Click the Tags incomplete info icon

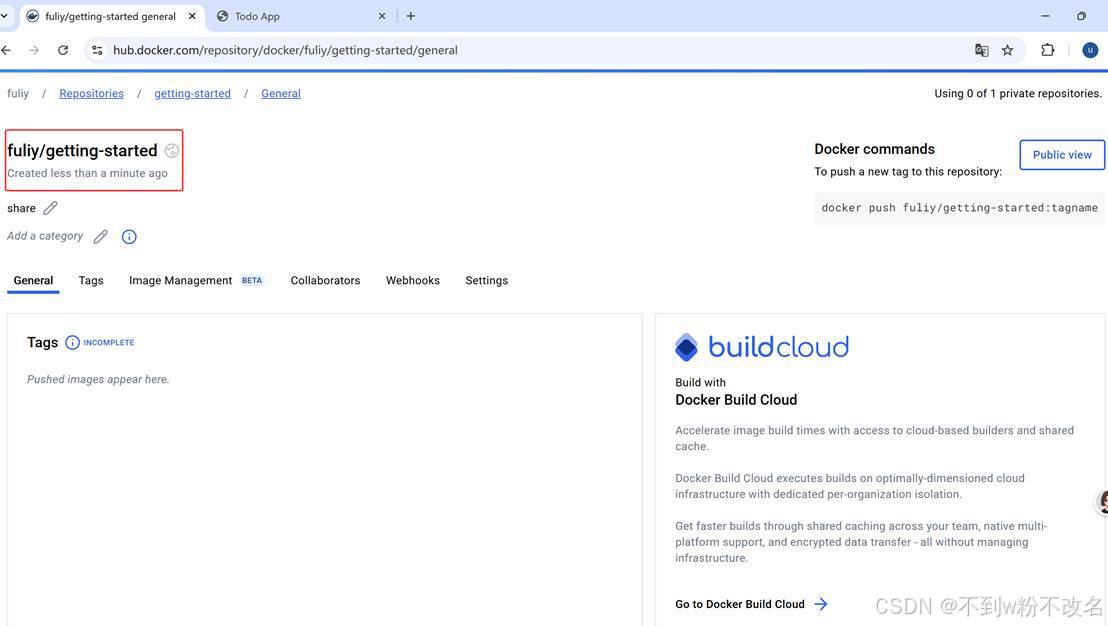(x=72, y=343)
